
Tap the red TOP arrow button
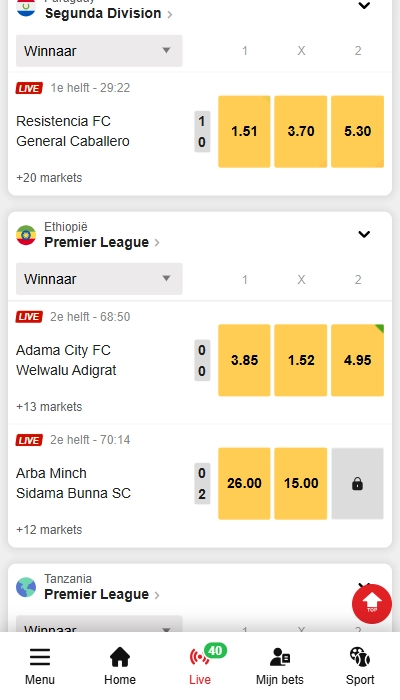click(x=372, y=604)
